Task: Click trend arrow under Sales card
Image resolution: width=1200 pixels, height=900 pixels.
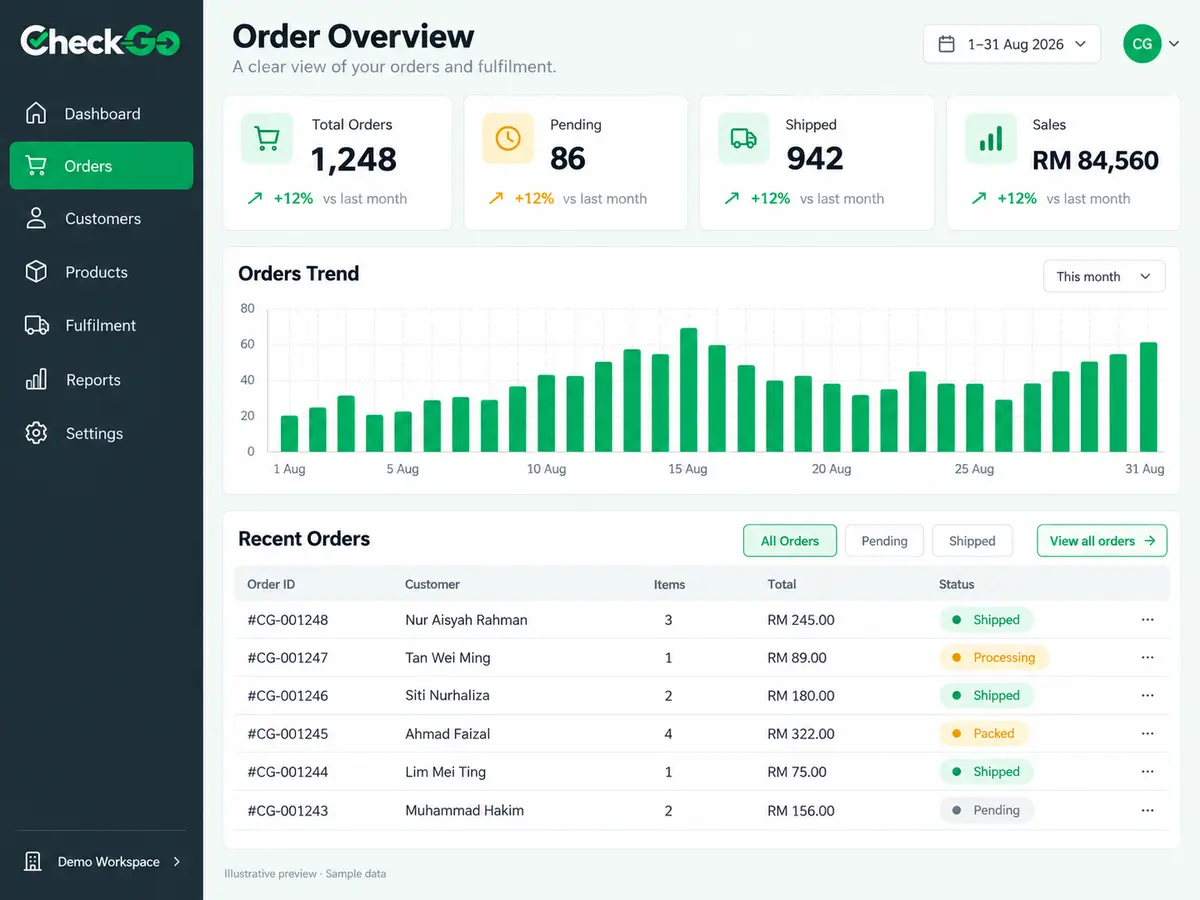Action: (x=978, y=198)
